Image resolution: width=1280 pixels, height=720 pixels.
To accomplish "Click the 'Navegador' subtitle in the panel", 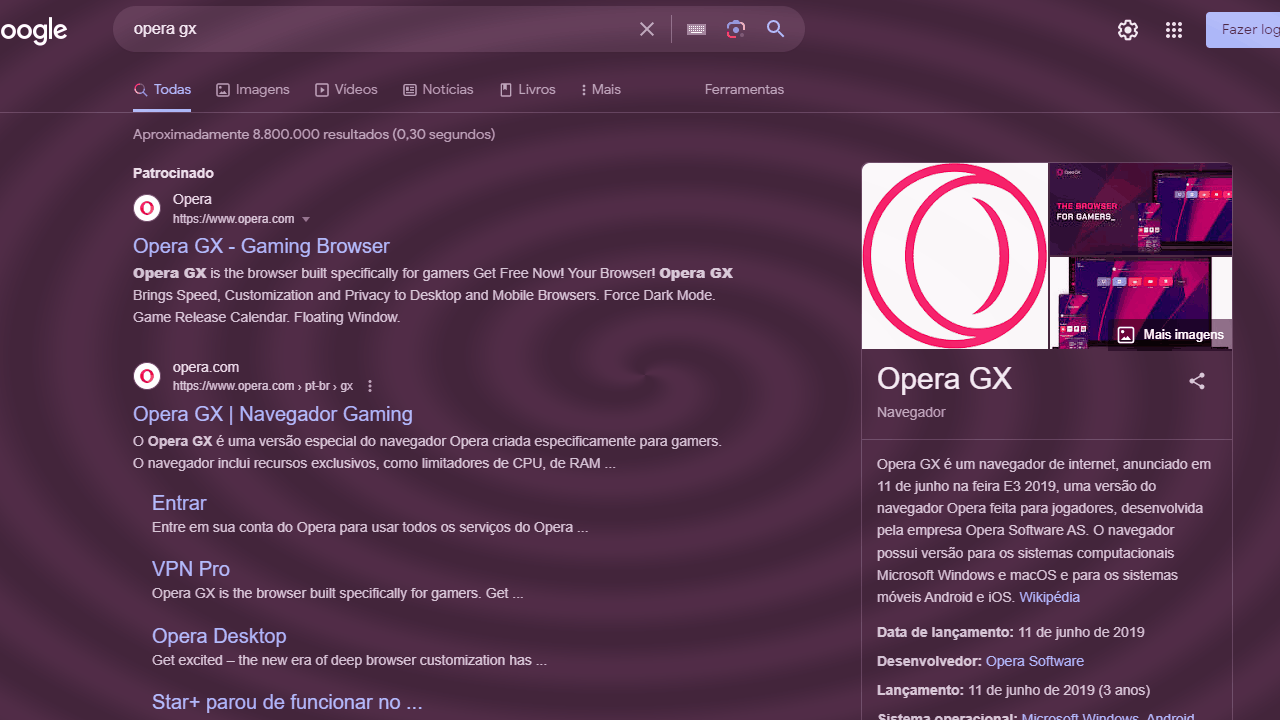I will [x=911, y=412].
